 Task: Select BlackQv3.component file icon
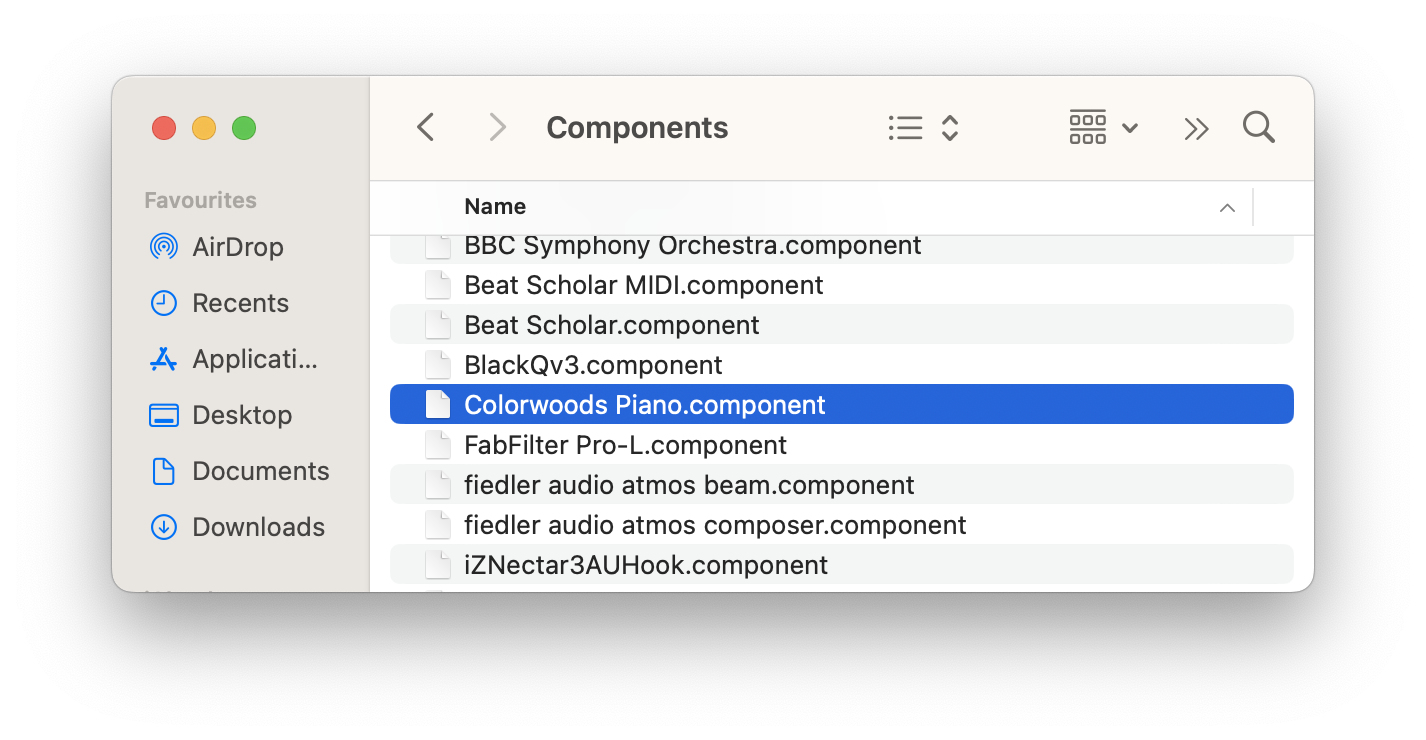pos(438,365)
